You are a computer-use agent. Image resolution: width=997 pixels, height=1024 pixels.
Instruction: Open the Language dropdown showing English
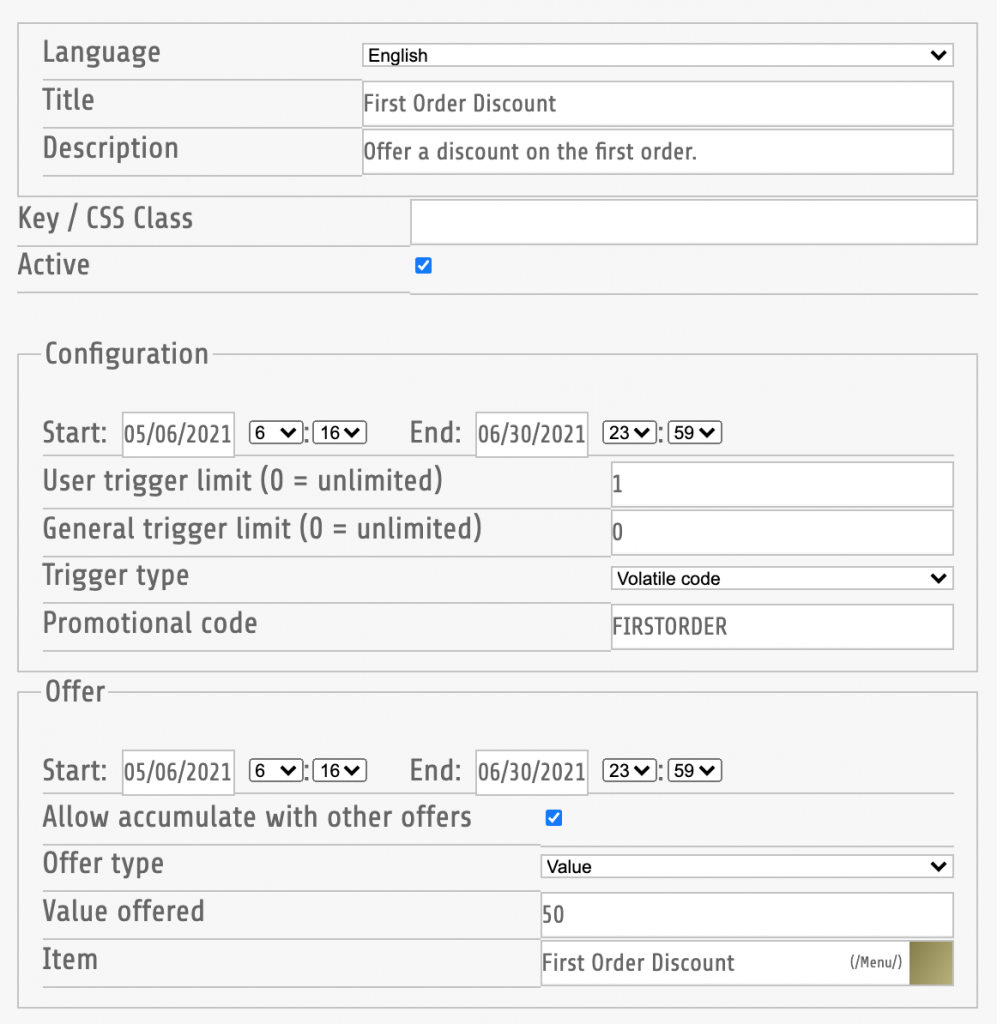(657, 55)
